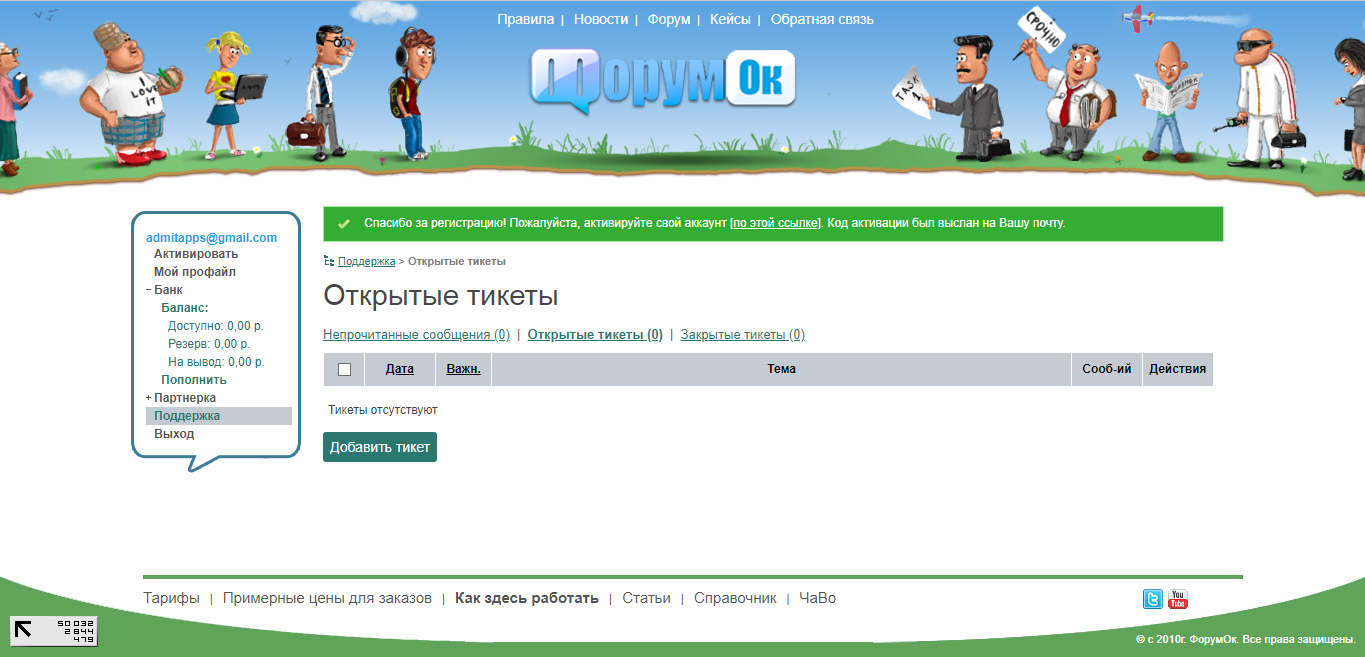1365x657 pixels.
Task: Click Выход in the sidebar menu
Action: (173, 433)
